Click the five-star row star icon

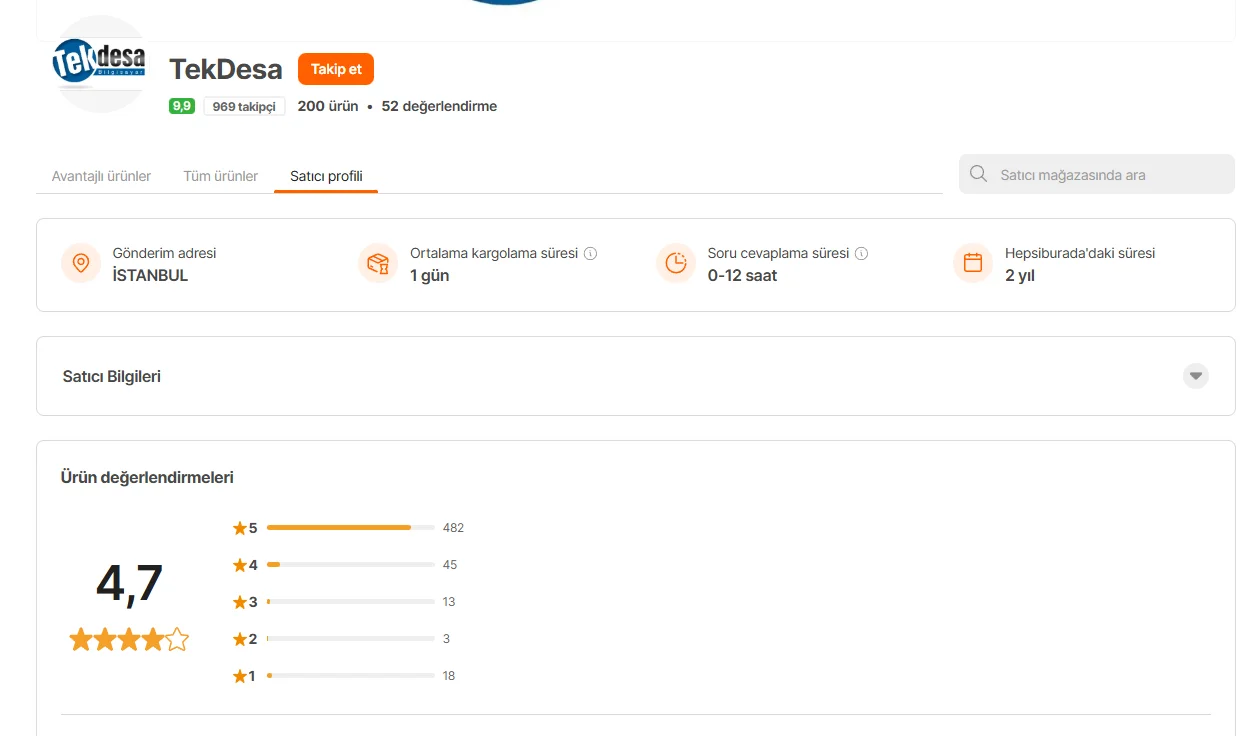(x=240, y=527)
